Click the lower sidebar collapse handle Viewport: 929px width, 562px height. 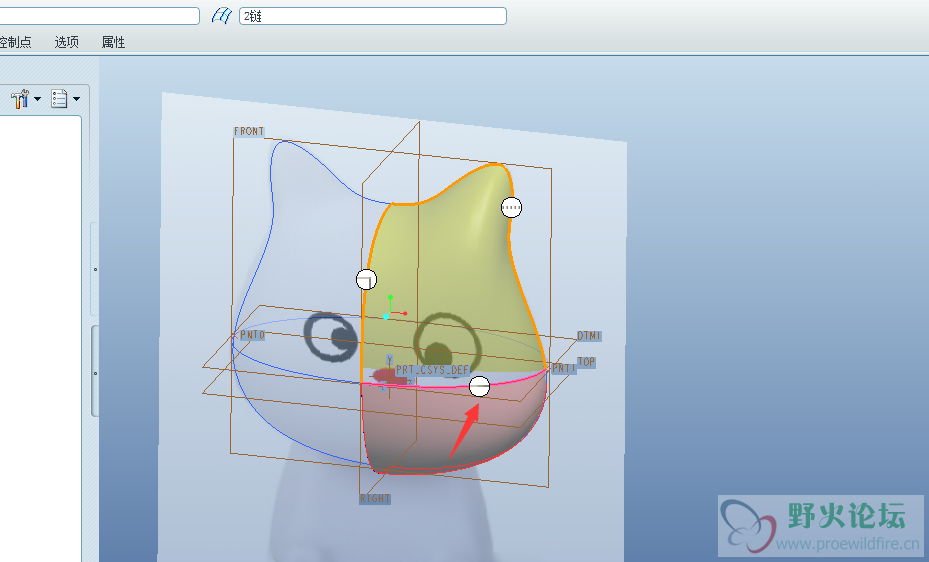[95, 372]
